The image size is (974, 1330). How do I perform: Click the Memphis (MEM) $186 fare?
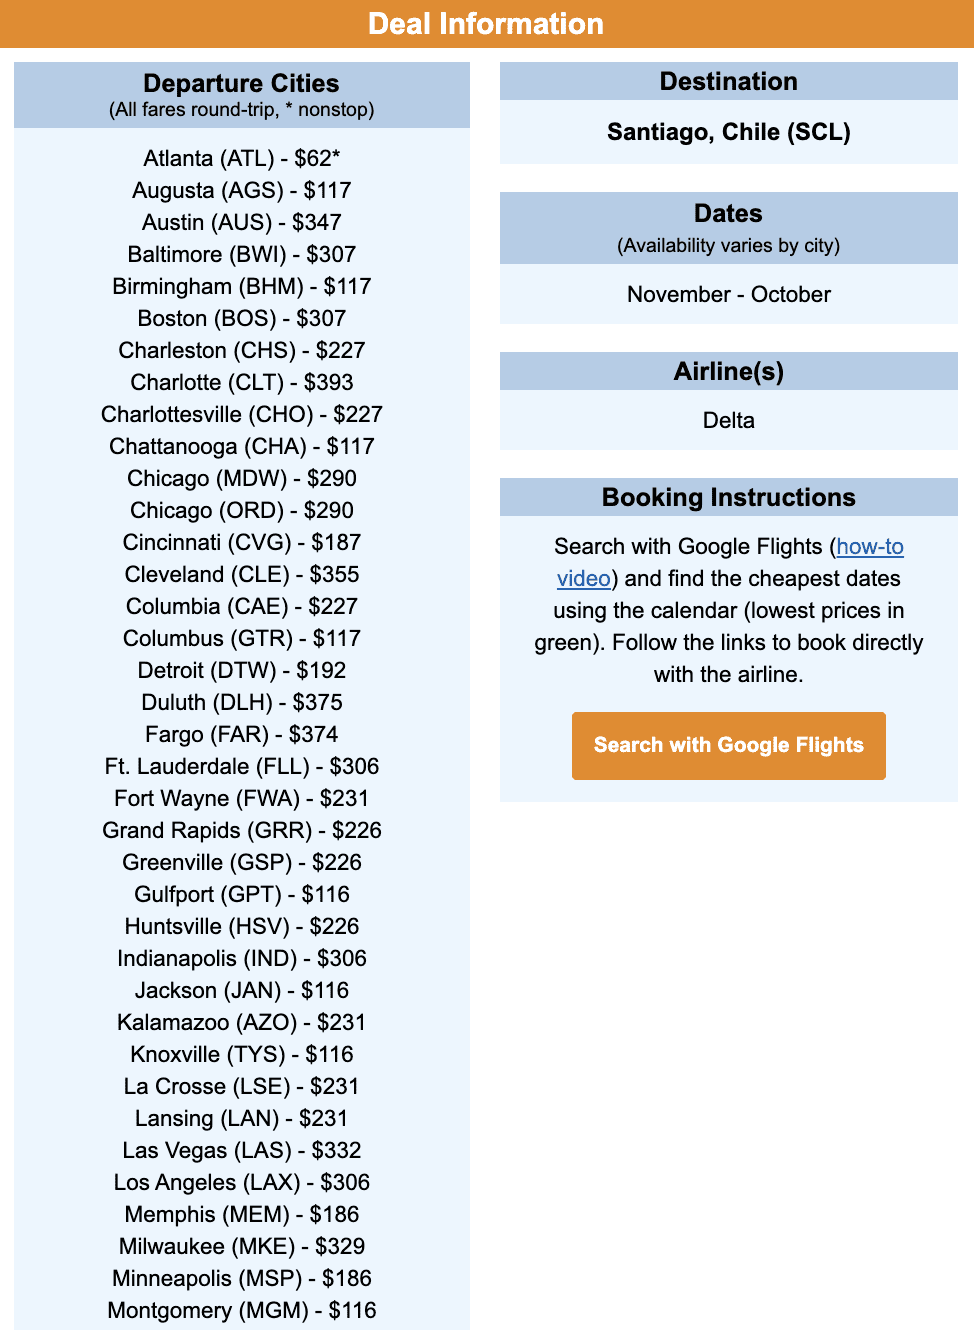[x=240, y=1214]
